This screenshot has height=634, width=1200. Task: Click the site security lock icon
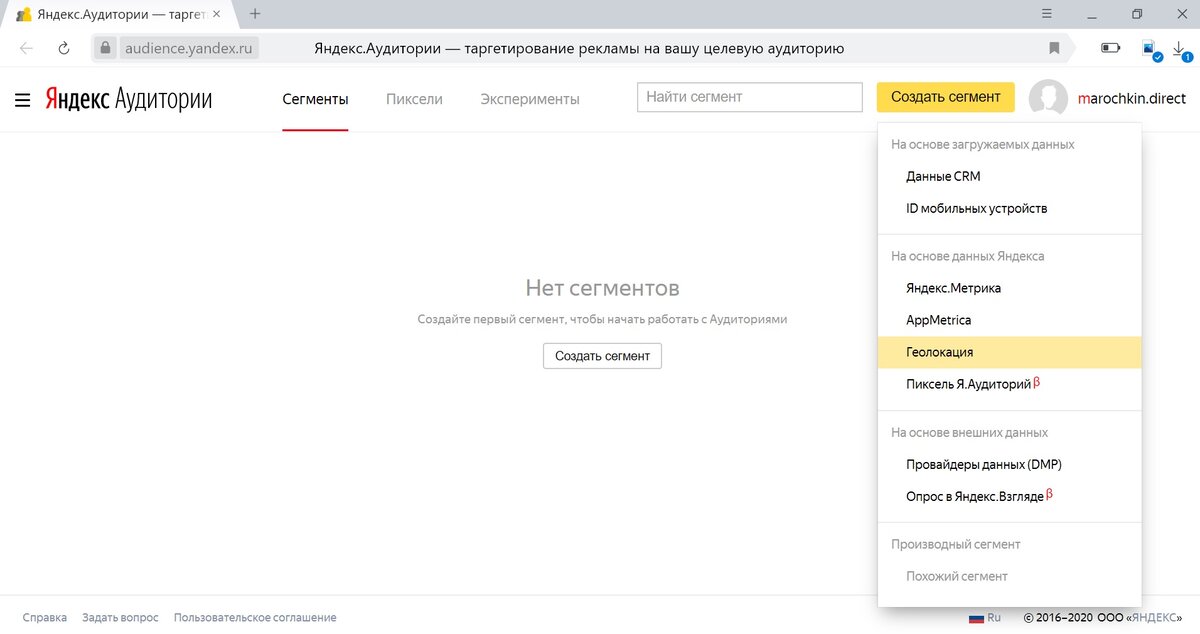coord(104,47)
